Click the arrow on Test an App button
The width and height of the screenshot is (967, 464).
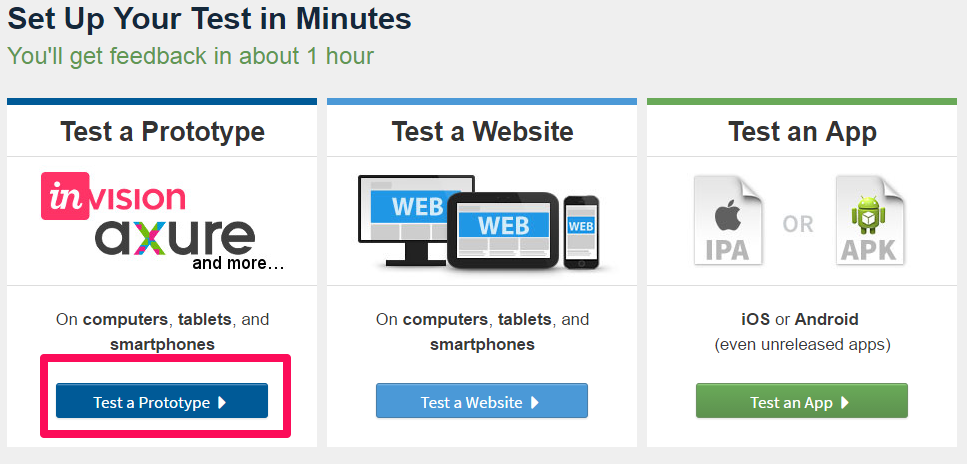pos(845,402)
